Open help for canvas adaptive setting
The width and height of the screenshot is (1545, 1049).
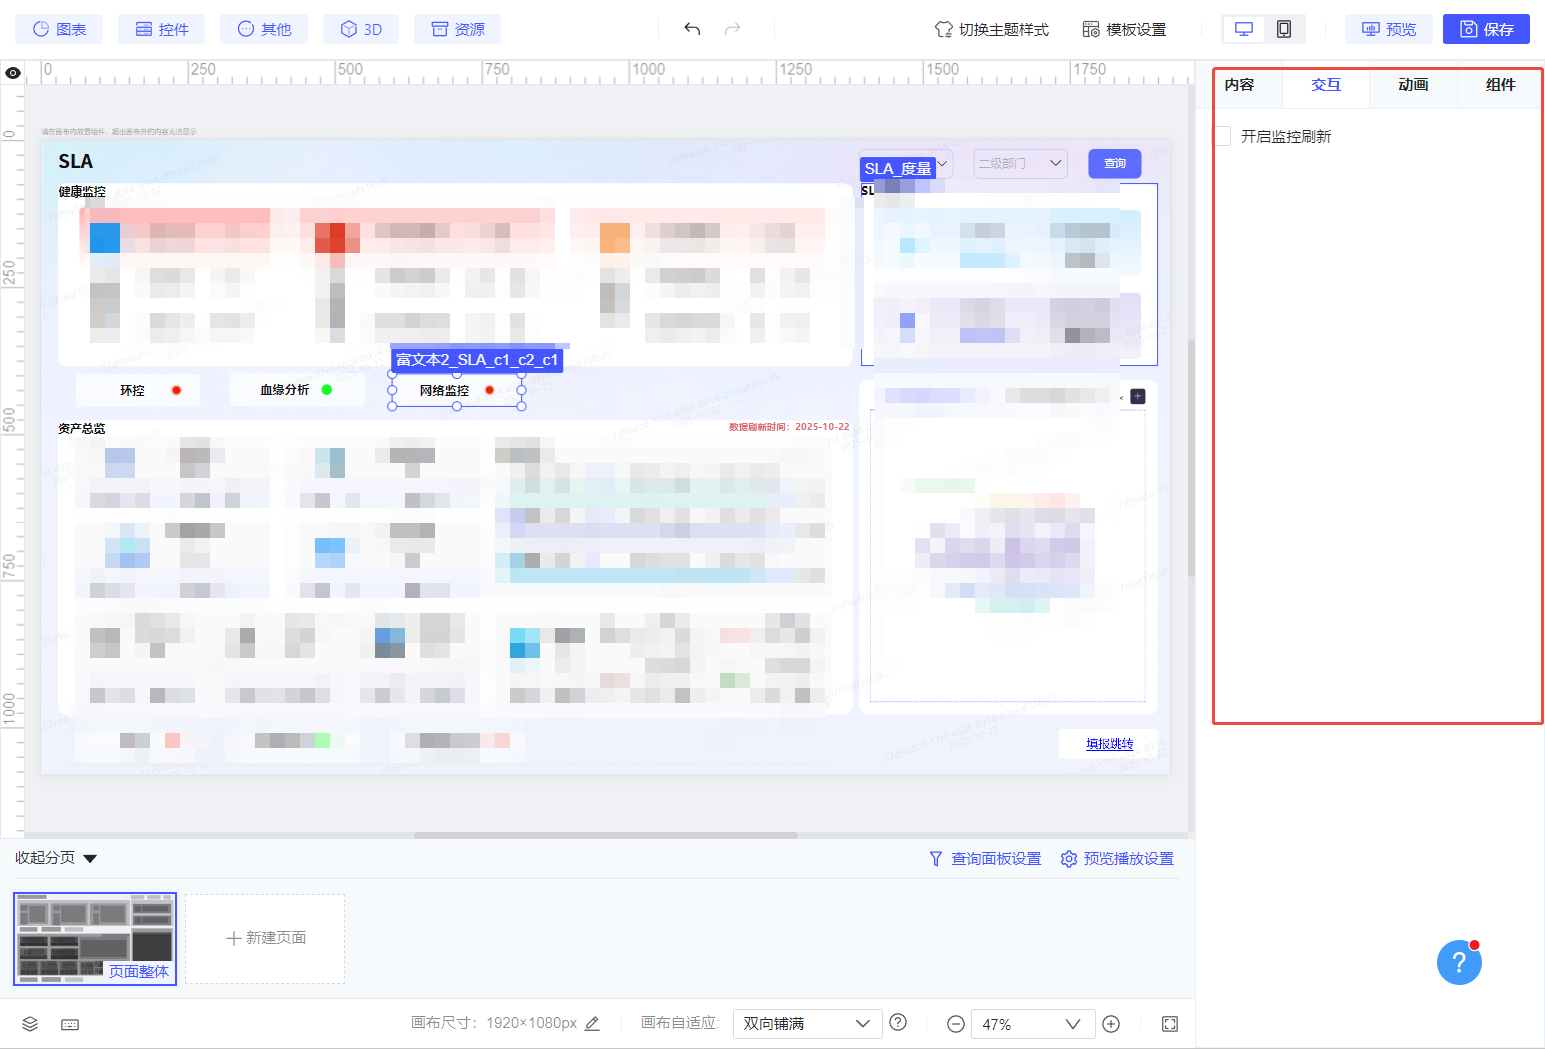(x=898, y=1022)
